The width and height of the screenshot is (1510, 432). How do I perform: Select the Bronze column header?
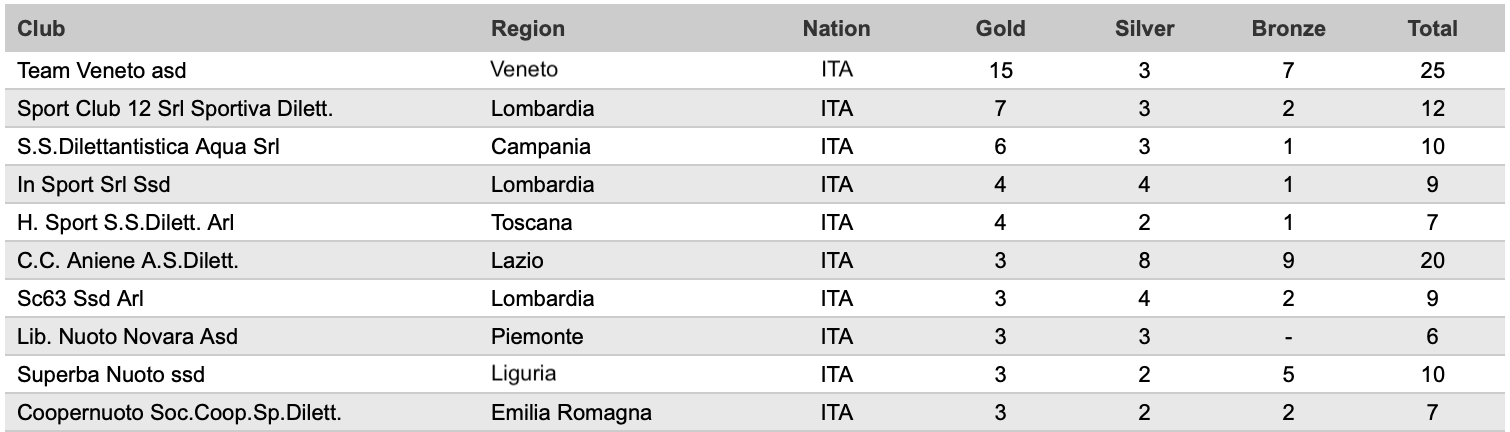click(x=1288, y=29)
